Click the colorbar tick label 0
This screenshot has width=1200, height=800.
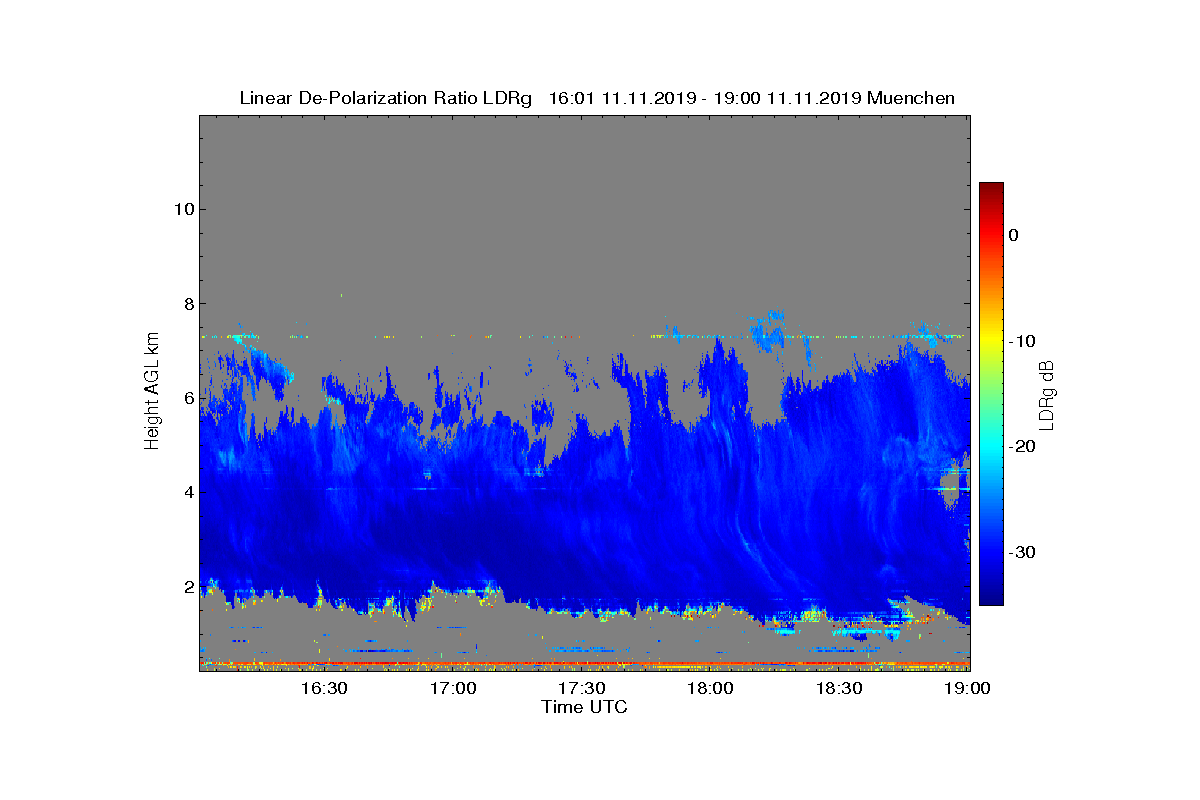tap(1013, 235)
